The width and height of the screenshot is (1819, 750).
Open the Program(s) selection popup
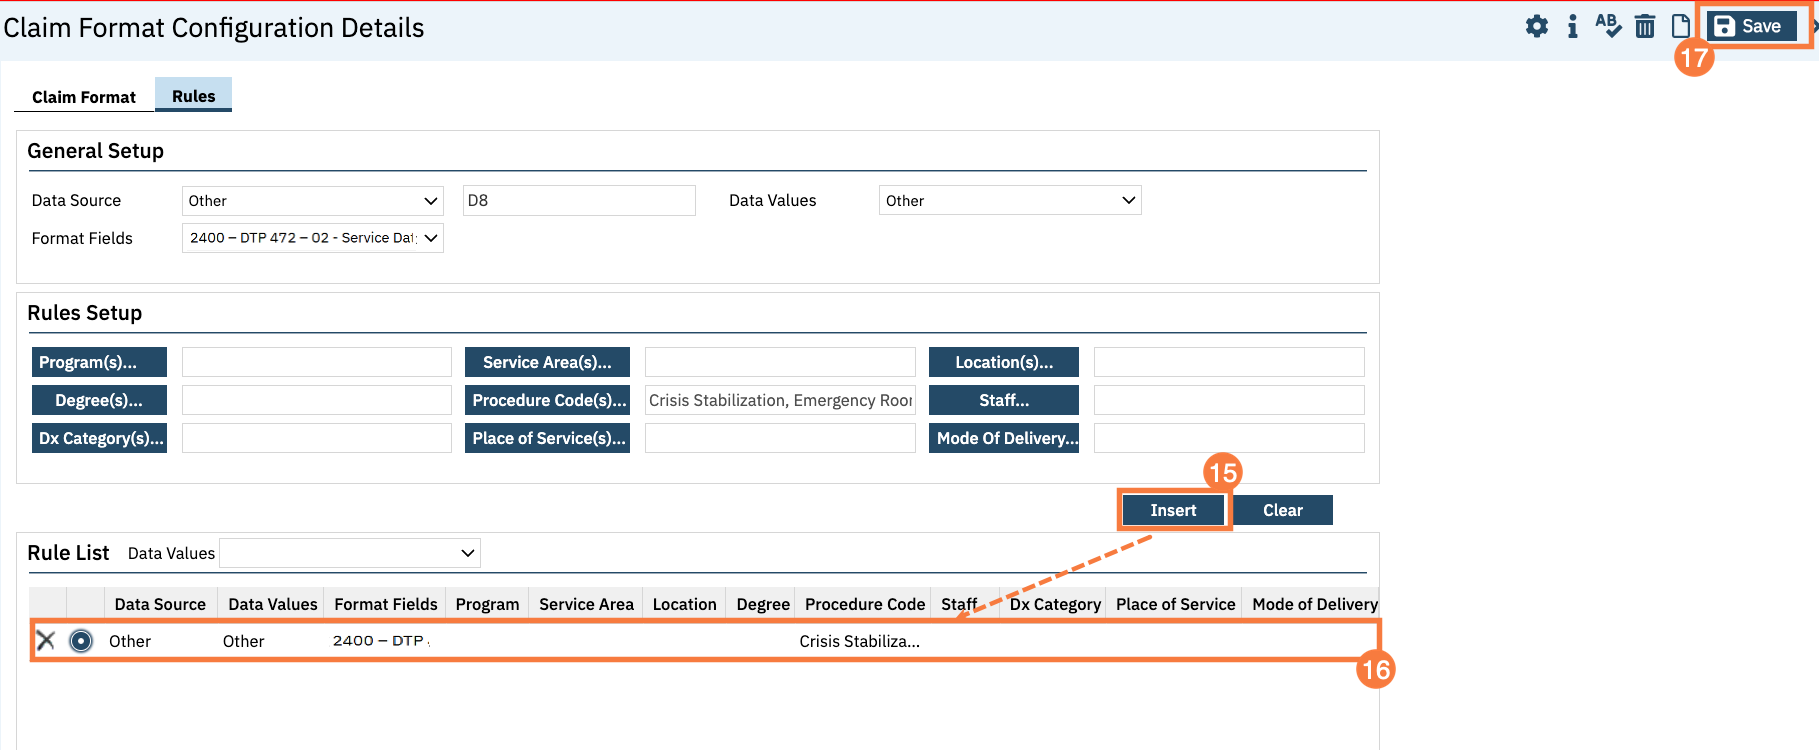pyautogui.click(x=99, y=362)
